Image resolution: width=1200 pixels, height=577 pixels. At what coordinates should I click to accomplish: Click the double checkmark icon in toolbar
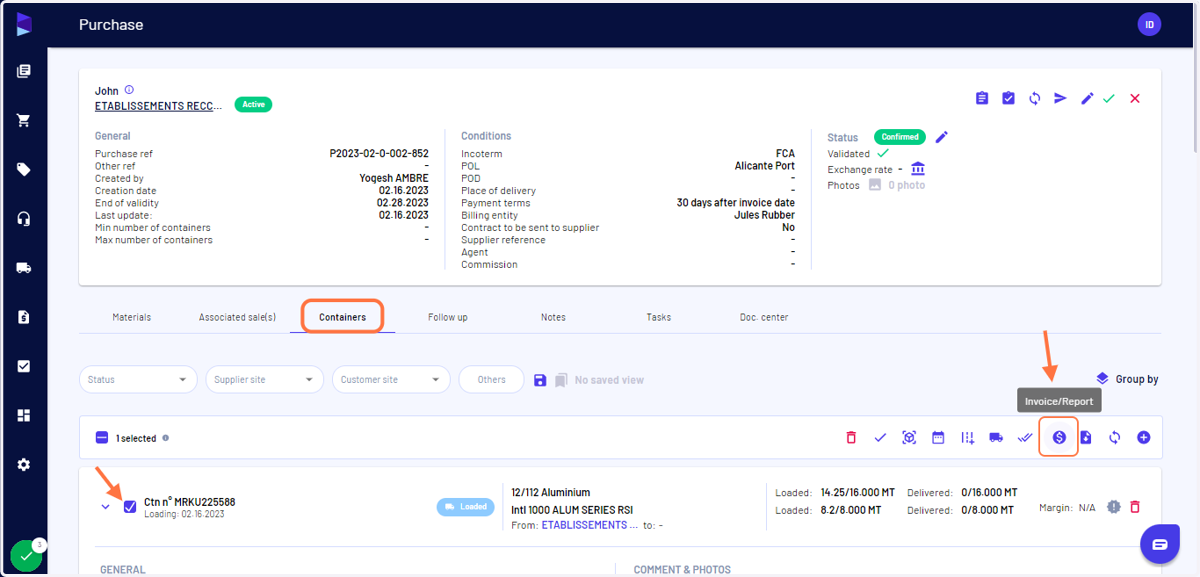(x=1025, y=438)
